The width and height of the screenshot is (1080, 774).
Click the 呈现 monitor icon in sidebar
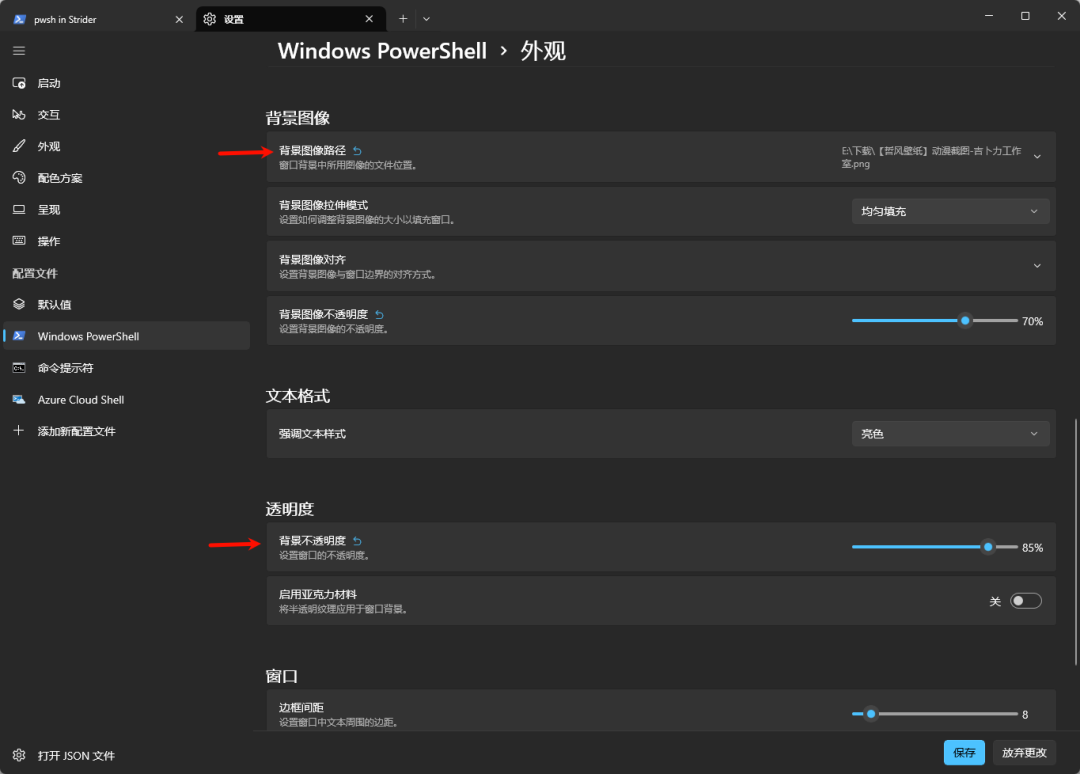[x=19, y=209]
